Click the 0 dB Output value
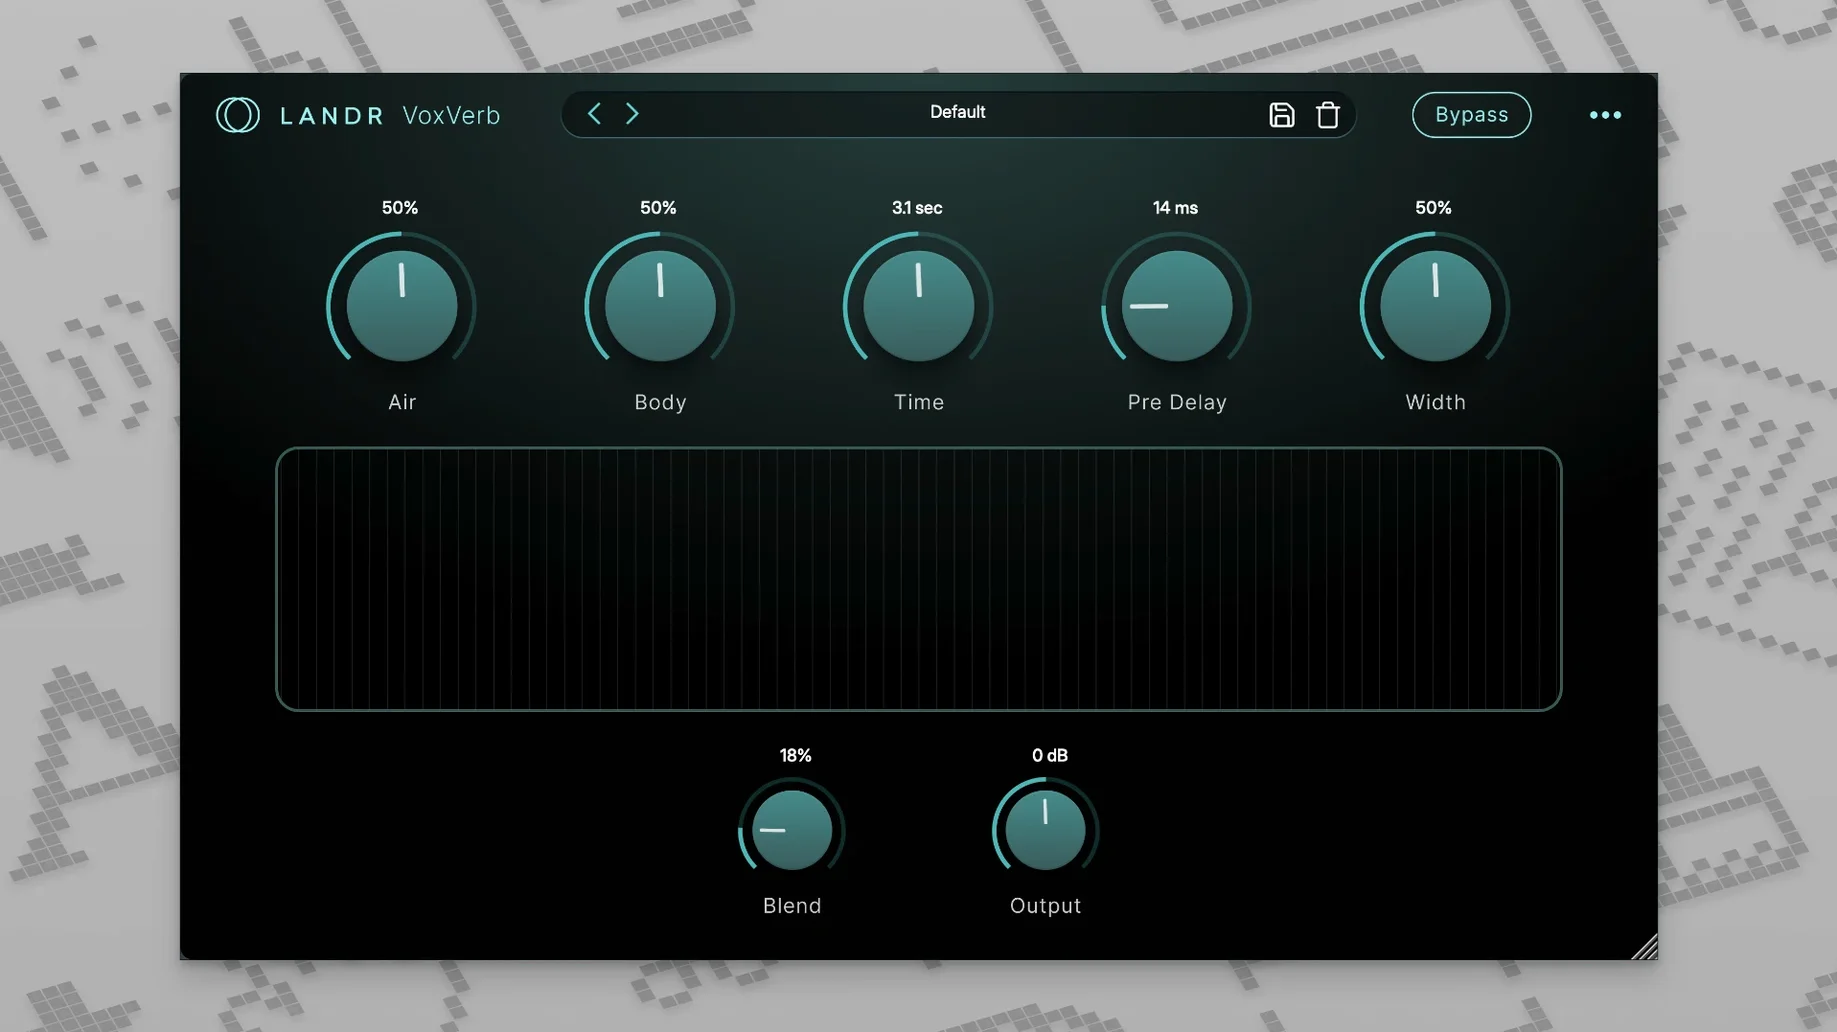Screen dimensions: 1837x1032 coord(1049,755)
